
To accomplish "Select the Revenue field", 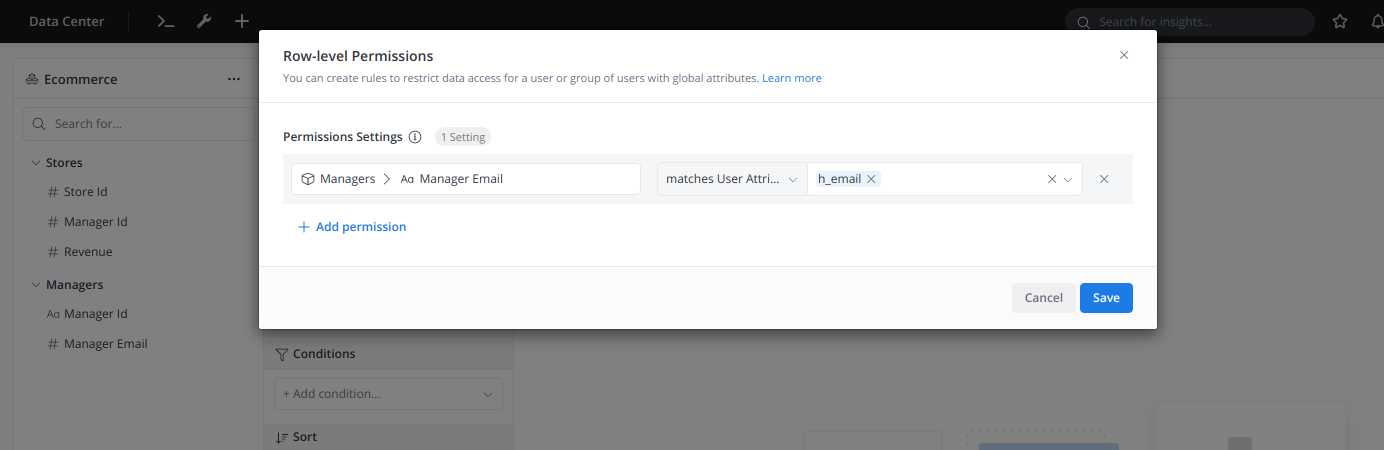I will (x=80, y=252).
